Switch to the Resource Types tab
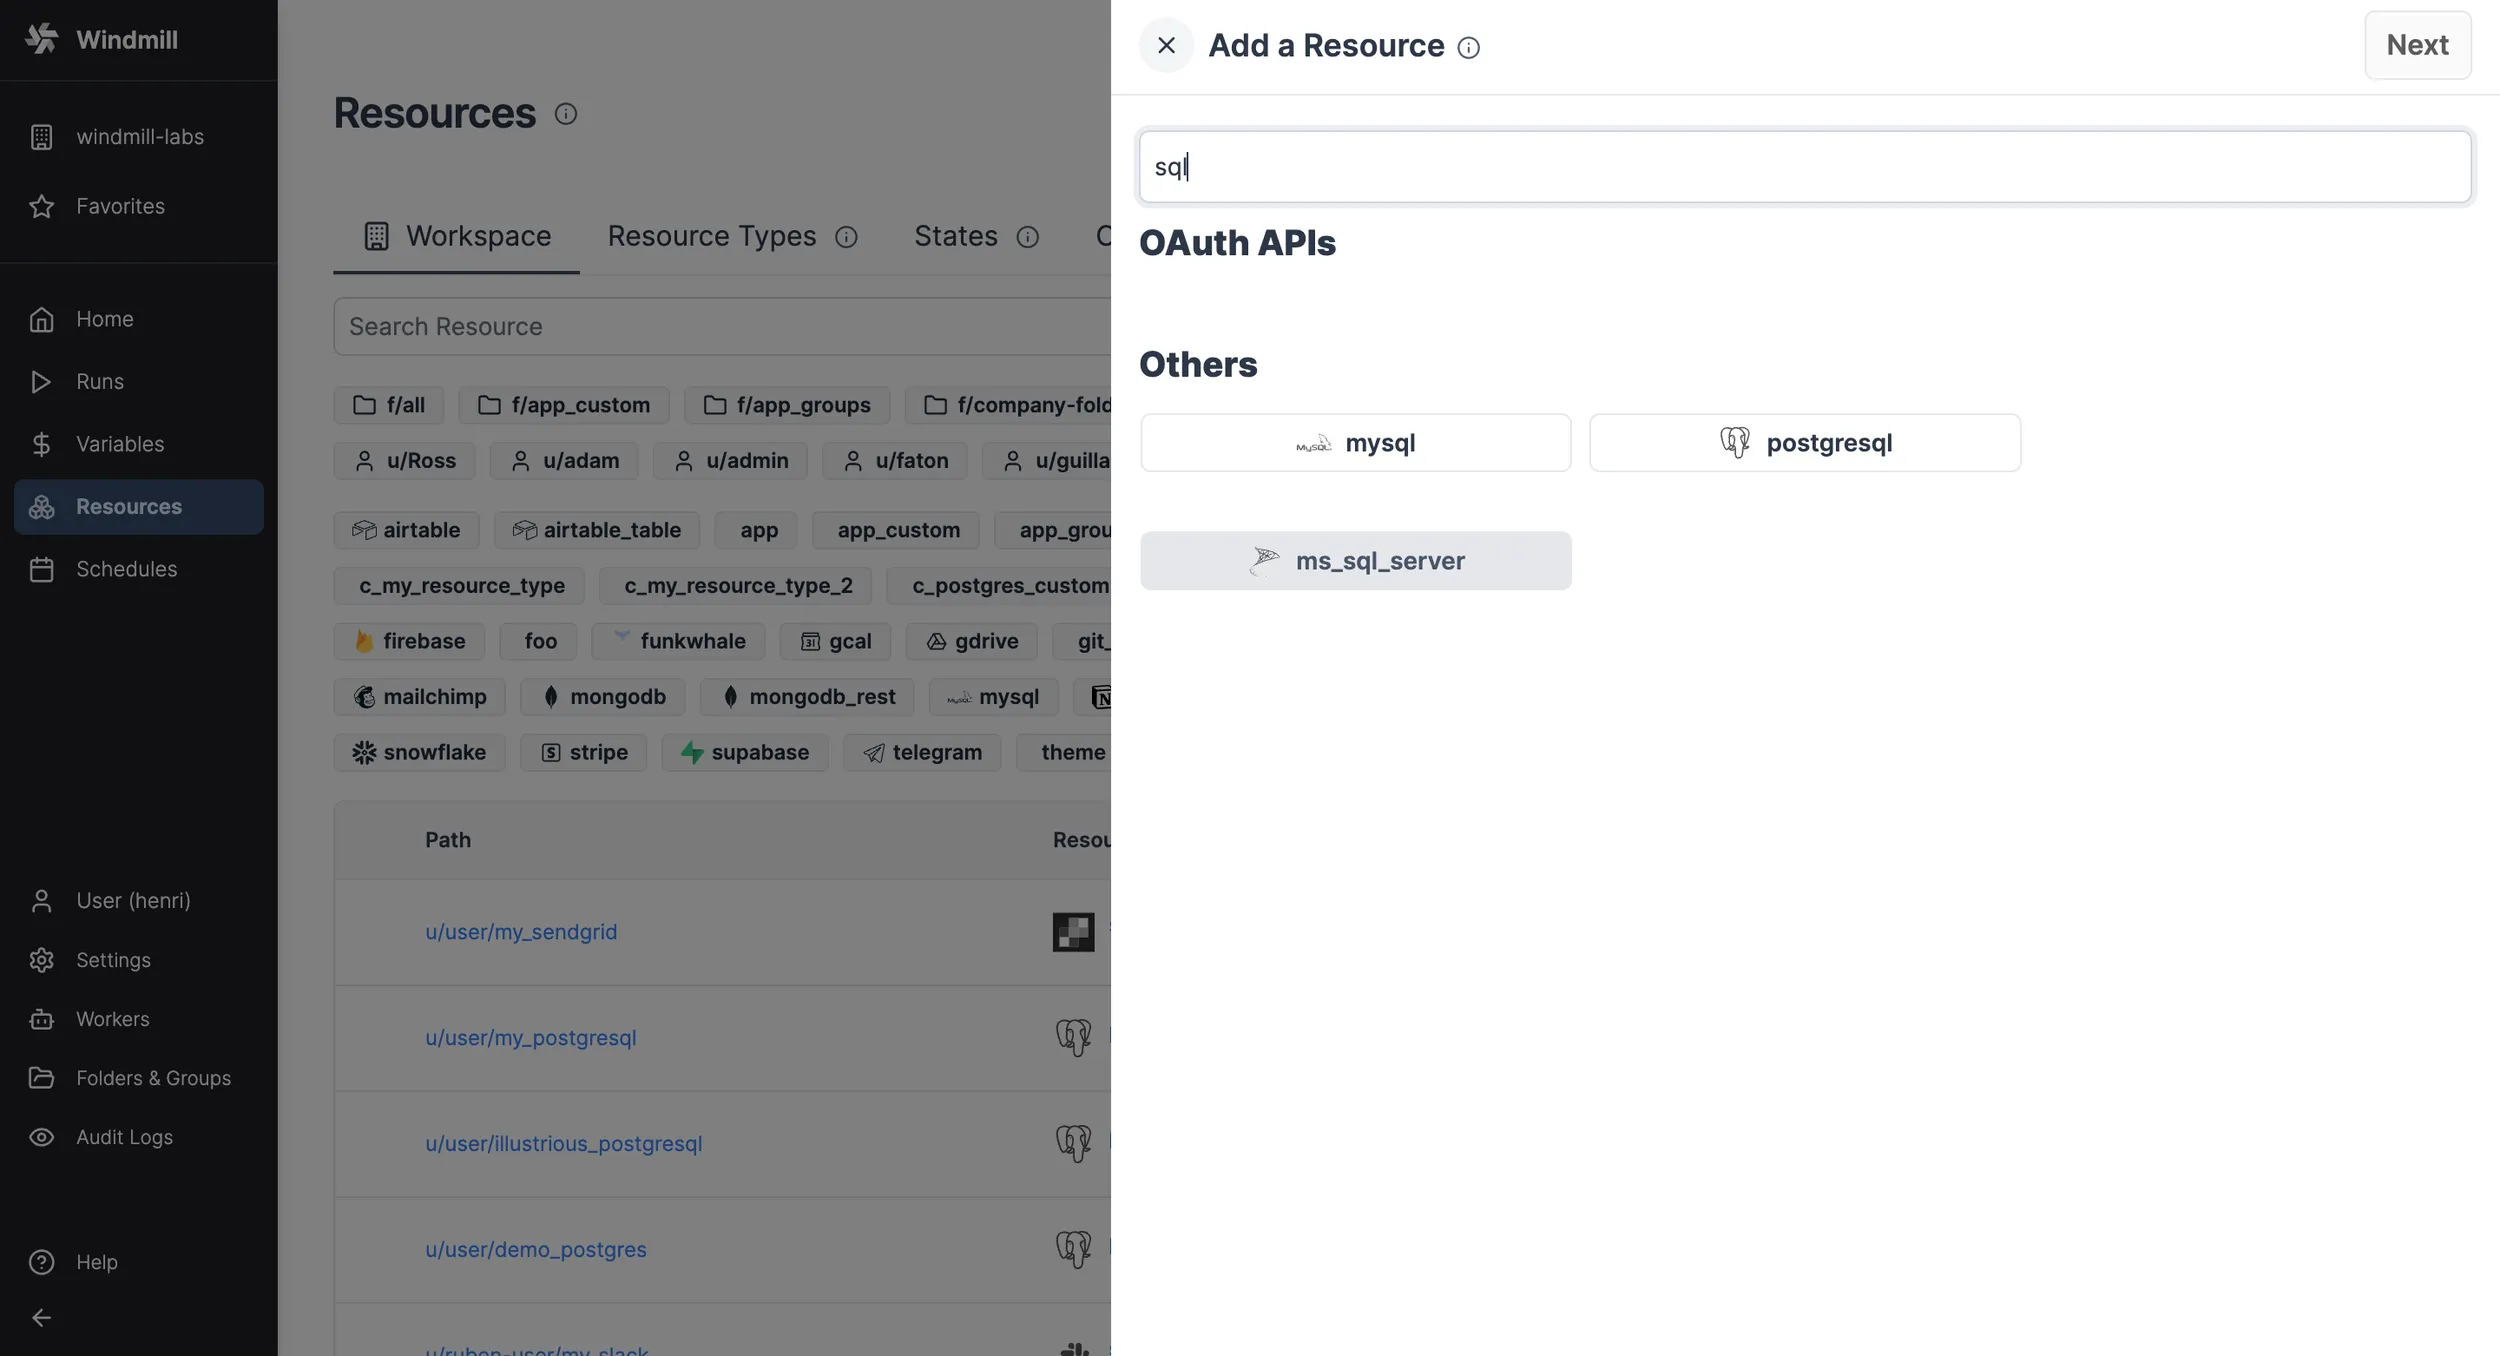The image size is (2500, 1356). point(712,236)
